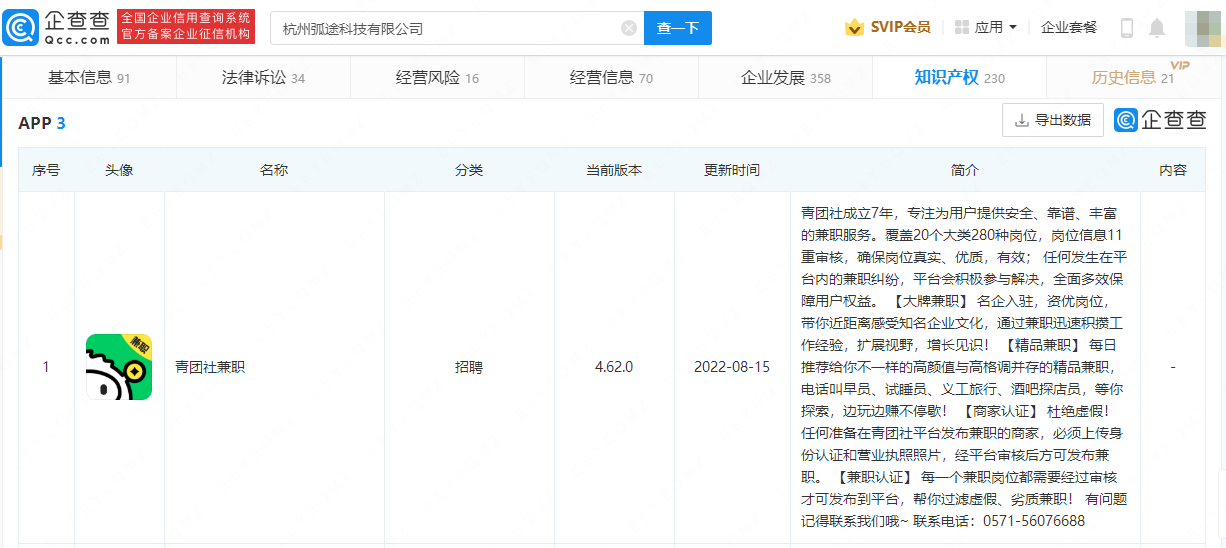Click the 企查查 logo beside export button
This screenshot has height=548, width=1226.
point(1161,120)
